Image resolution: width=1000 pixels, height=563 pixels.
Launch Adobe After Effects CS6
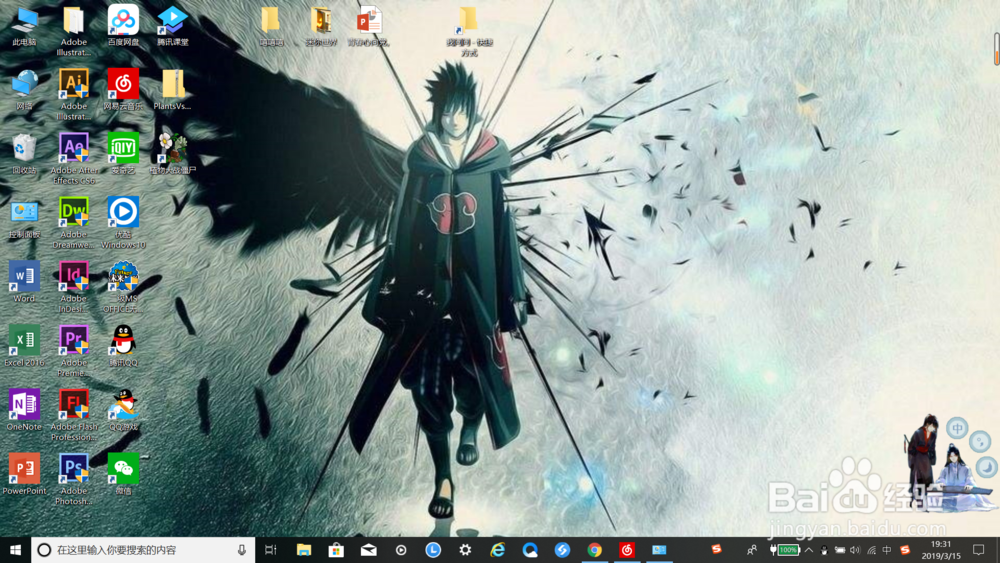click(x=73, y=158)
